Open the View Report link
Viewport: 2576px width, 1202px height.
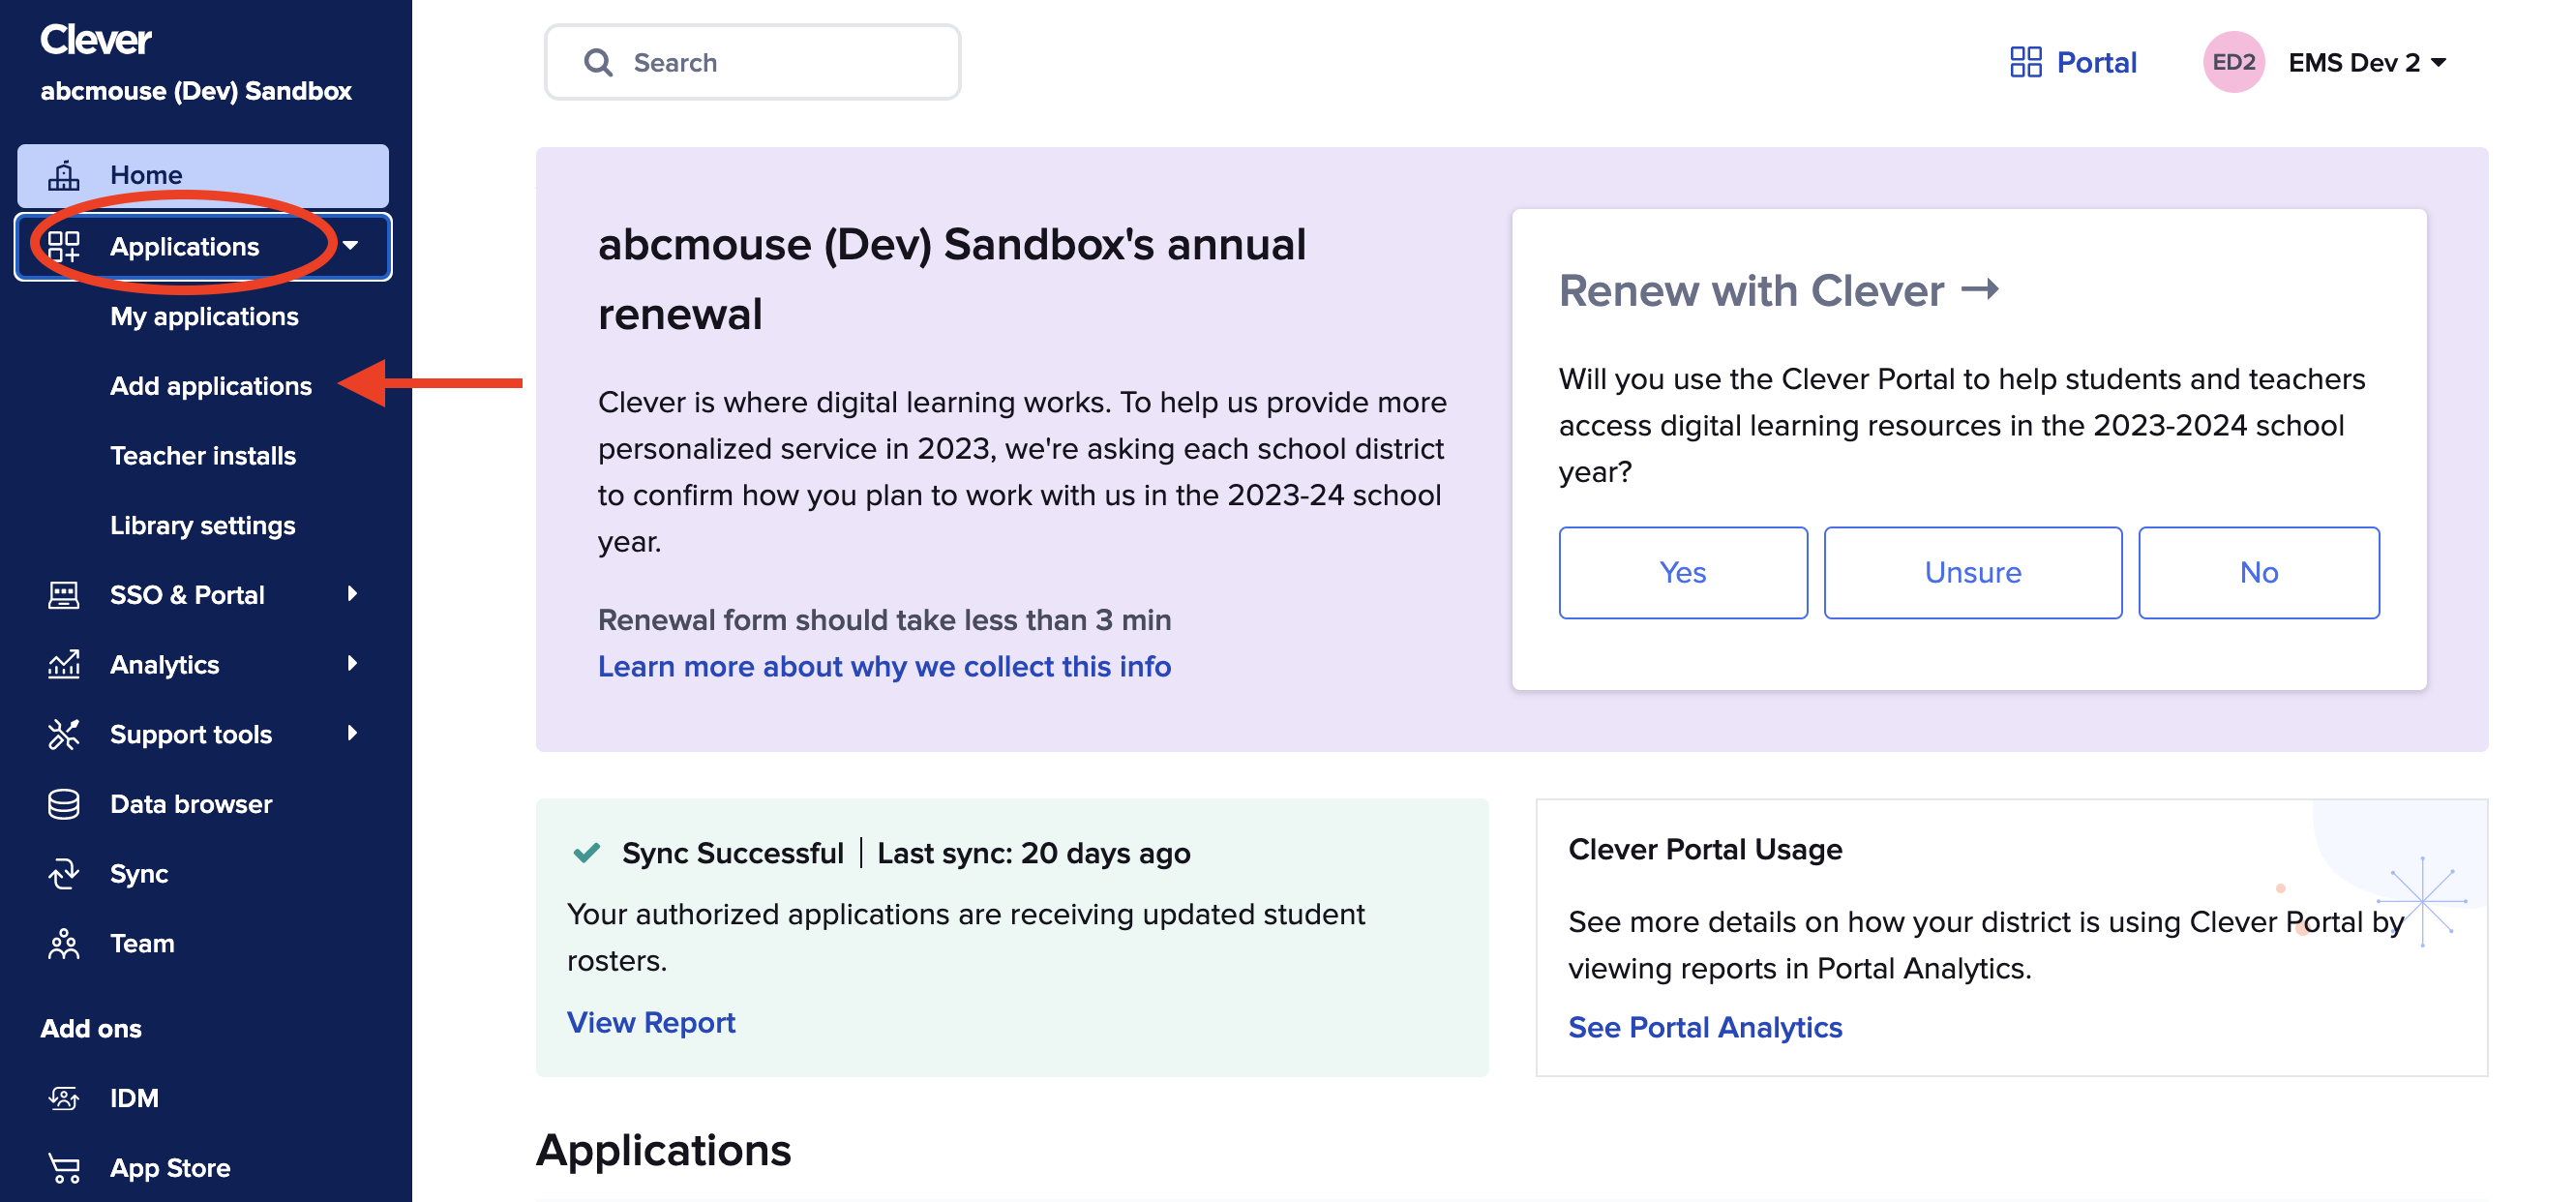click(x=651, y=1022)
